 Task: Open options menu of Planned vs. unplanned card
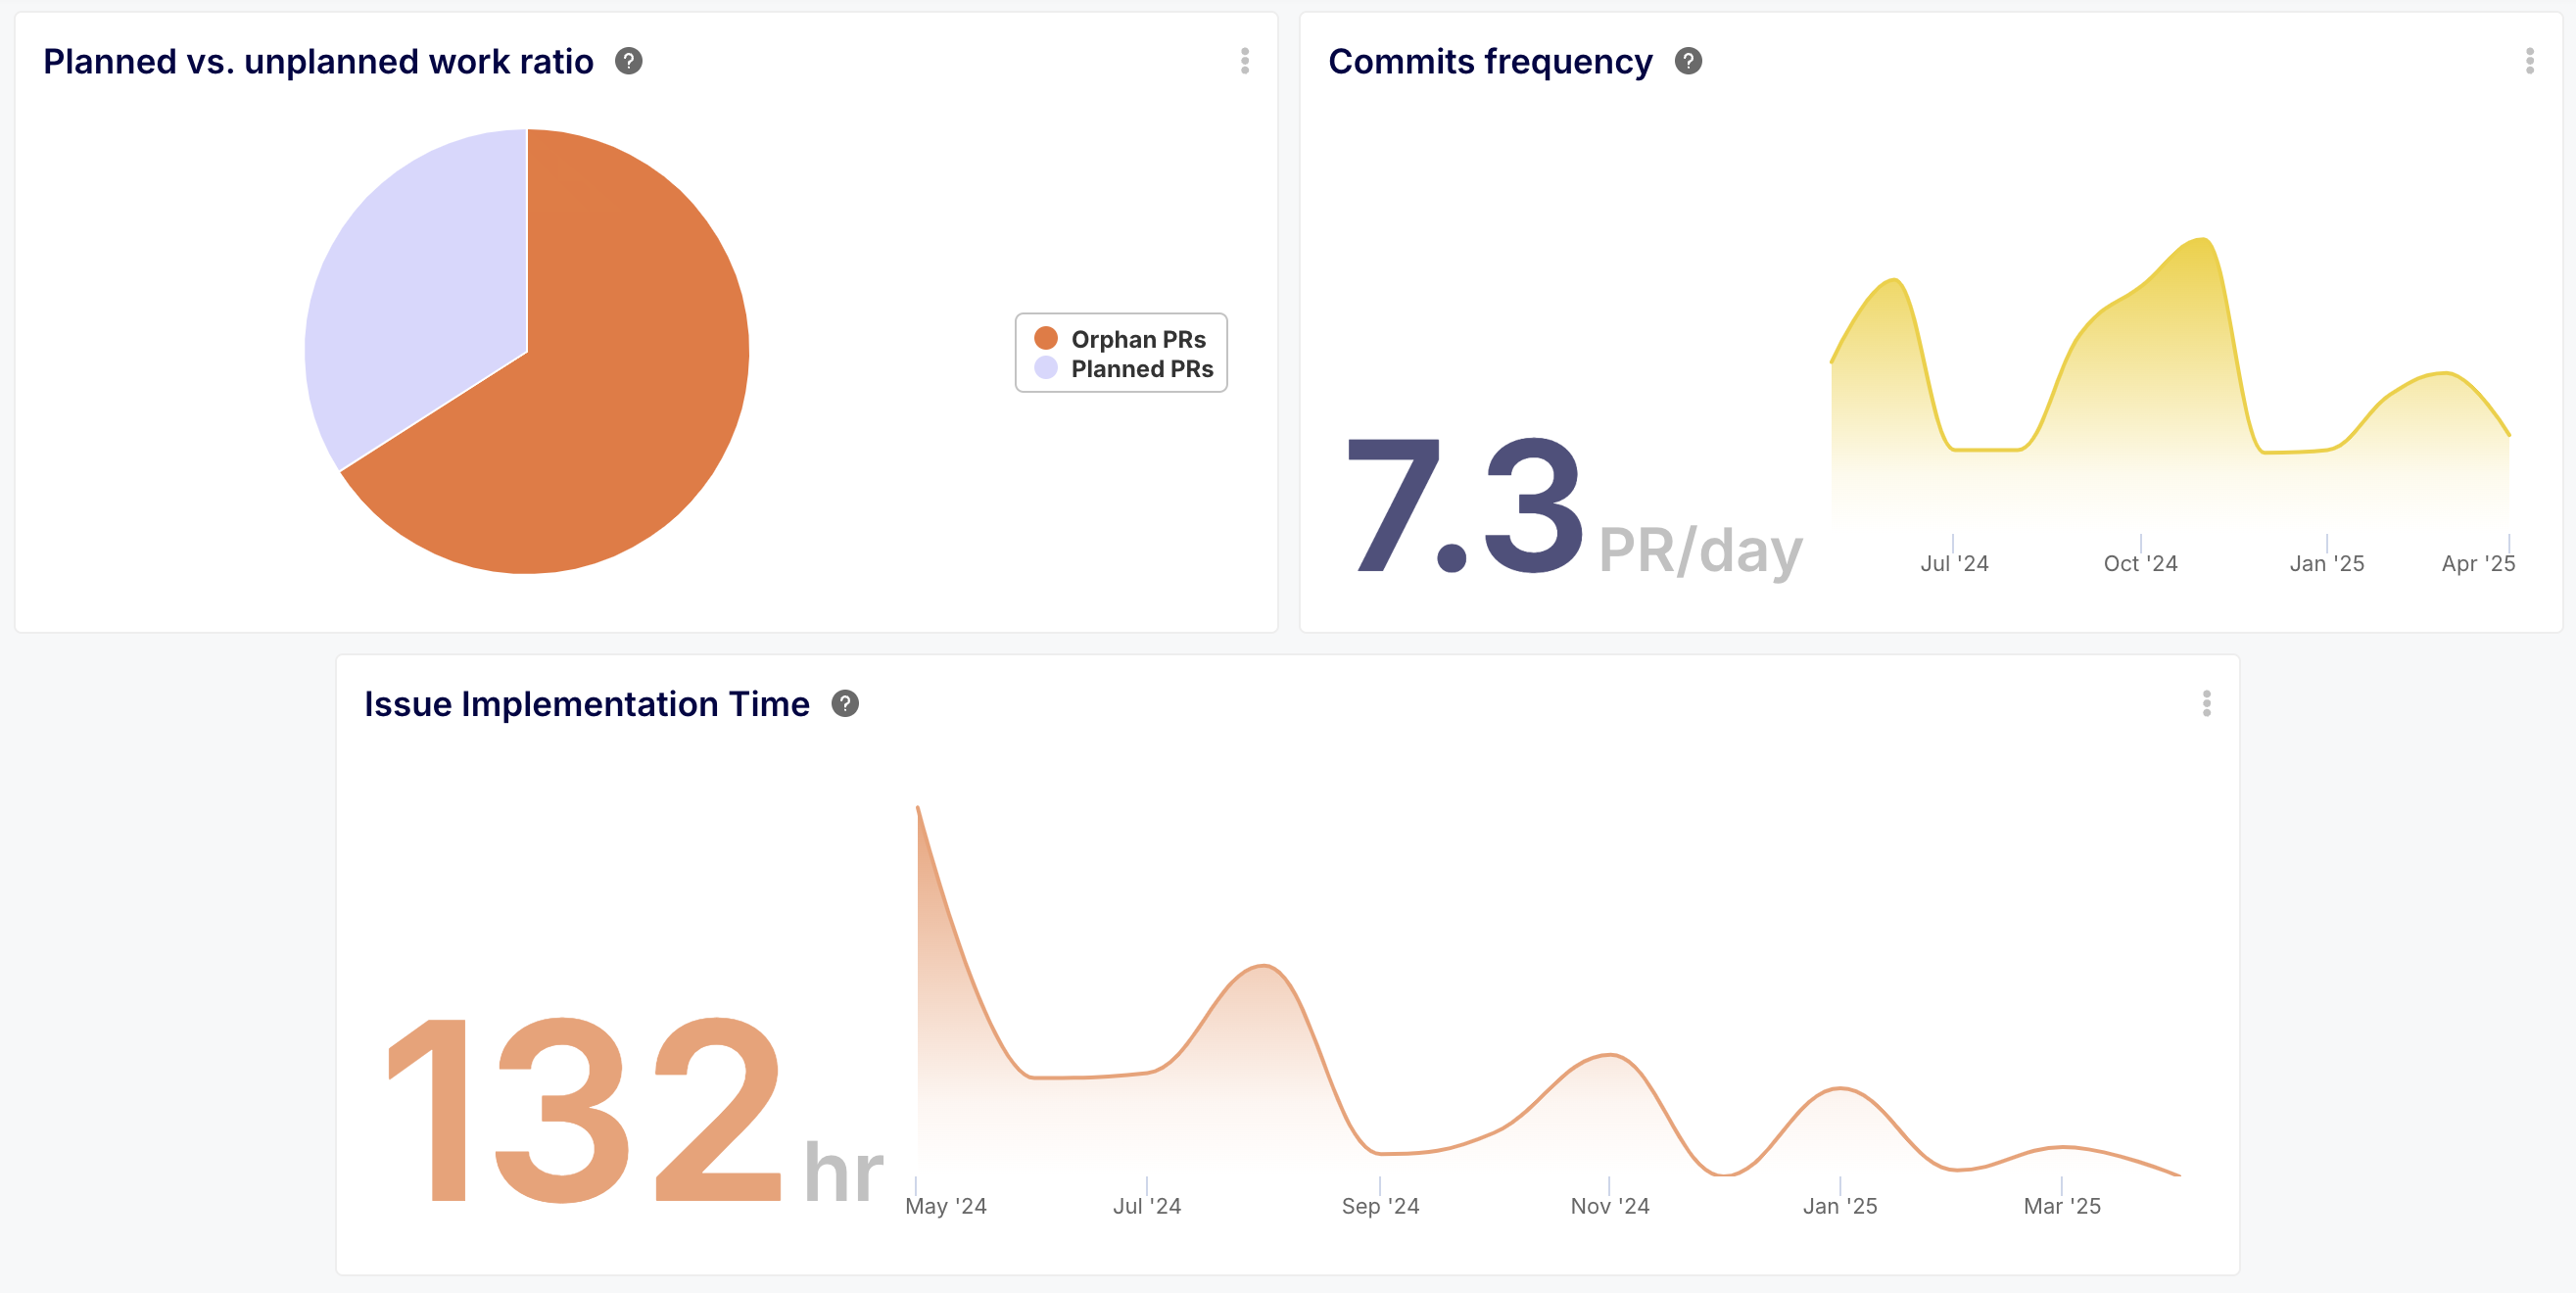1245,61
